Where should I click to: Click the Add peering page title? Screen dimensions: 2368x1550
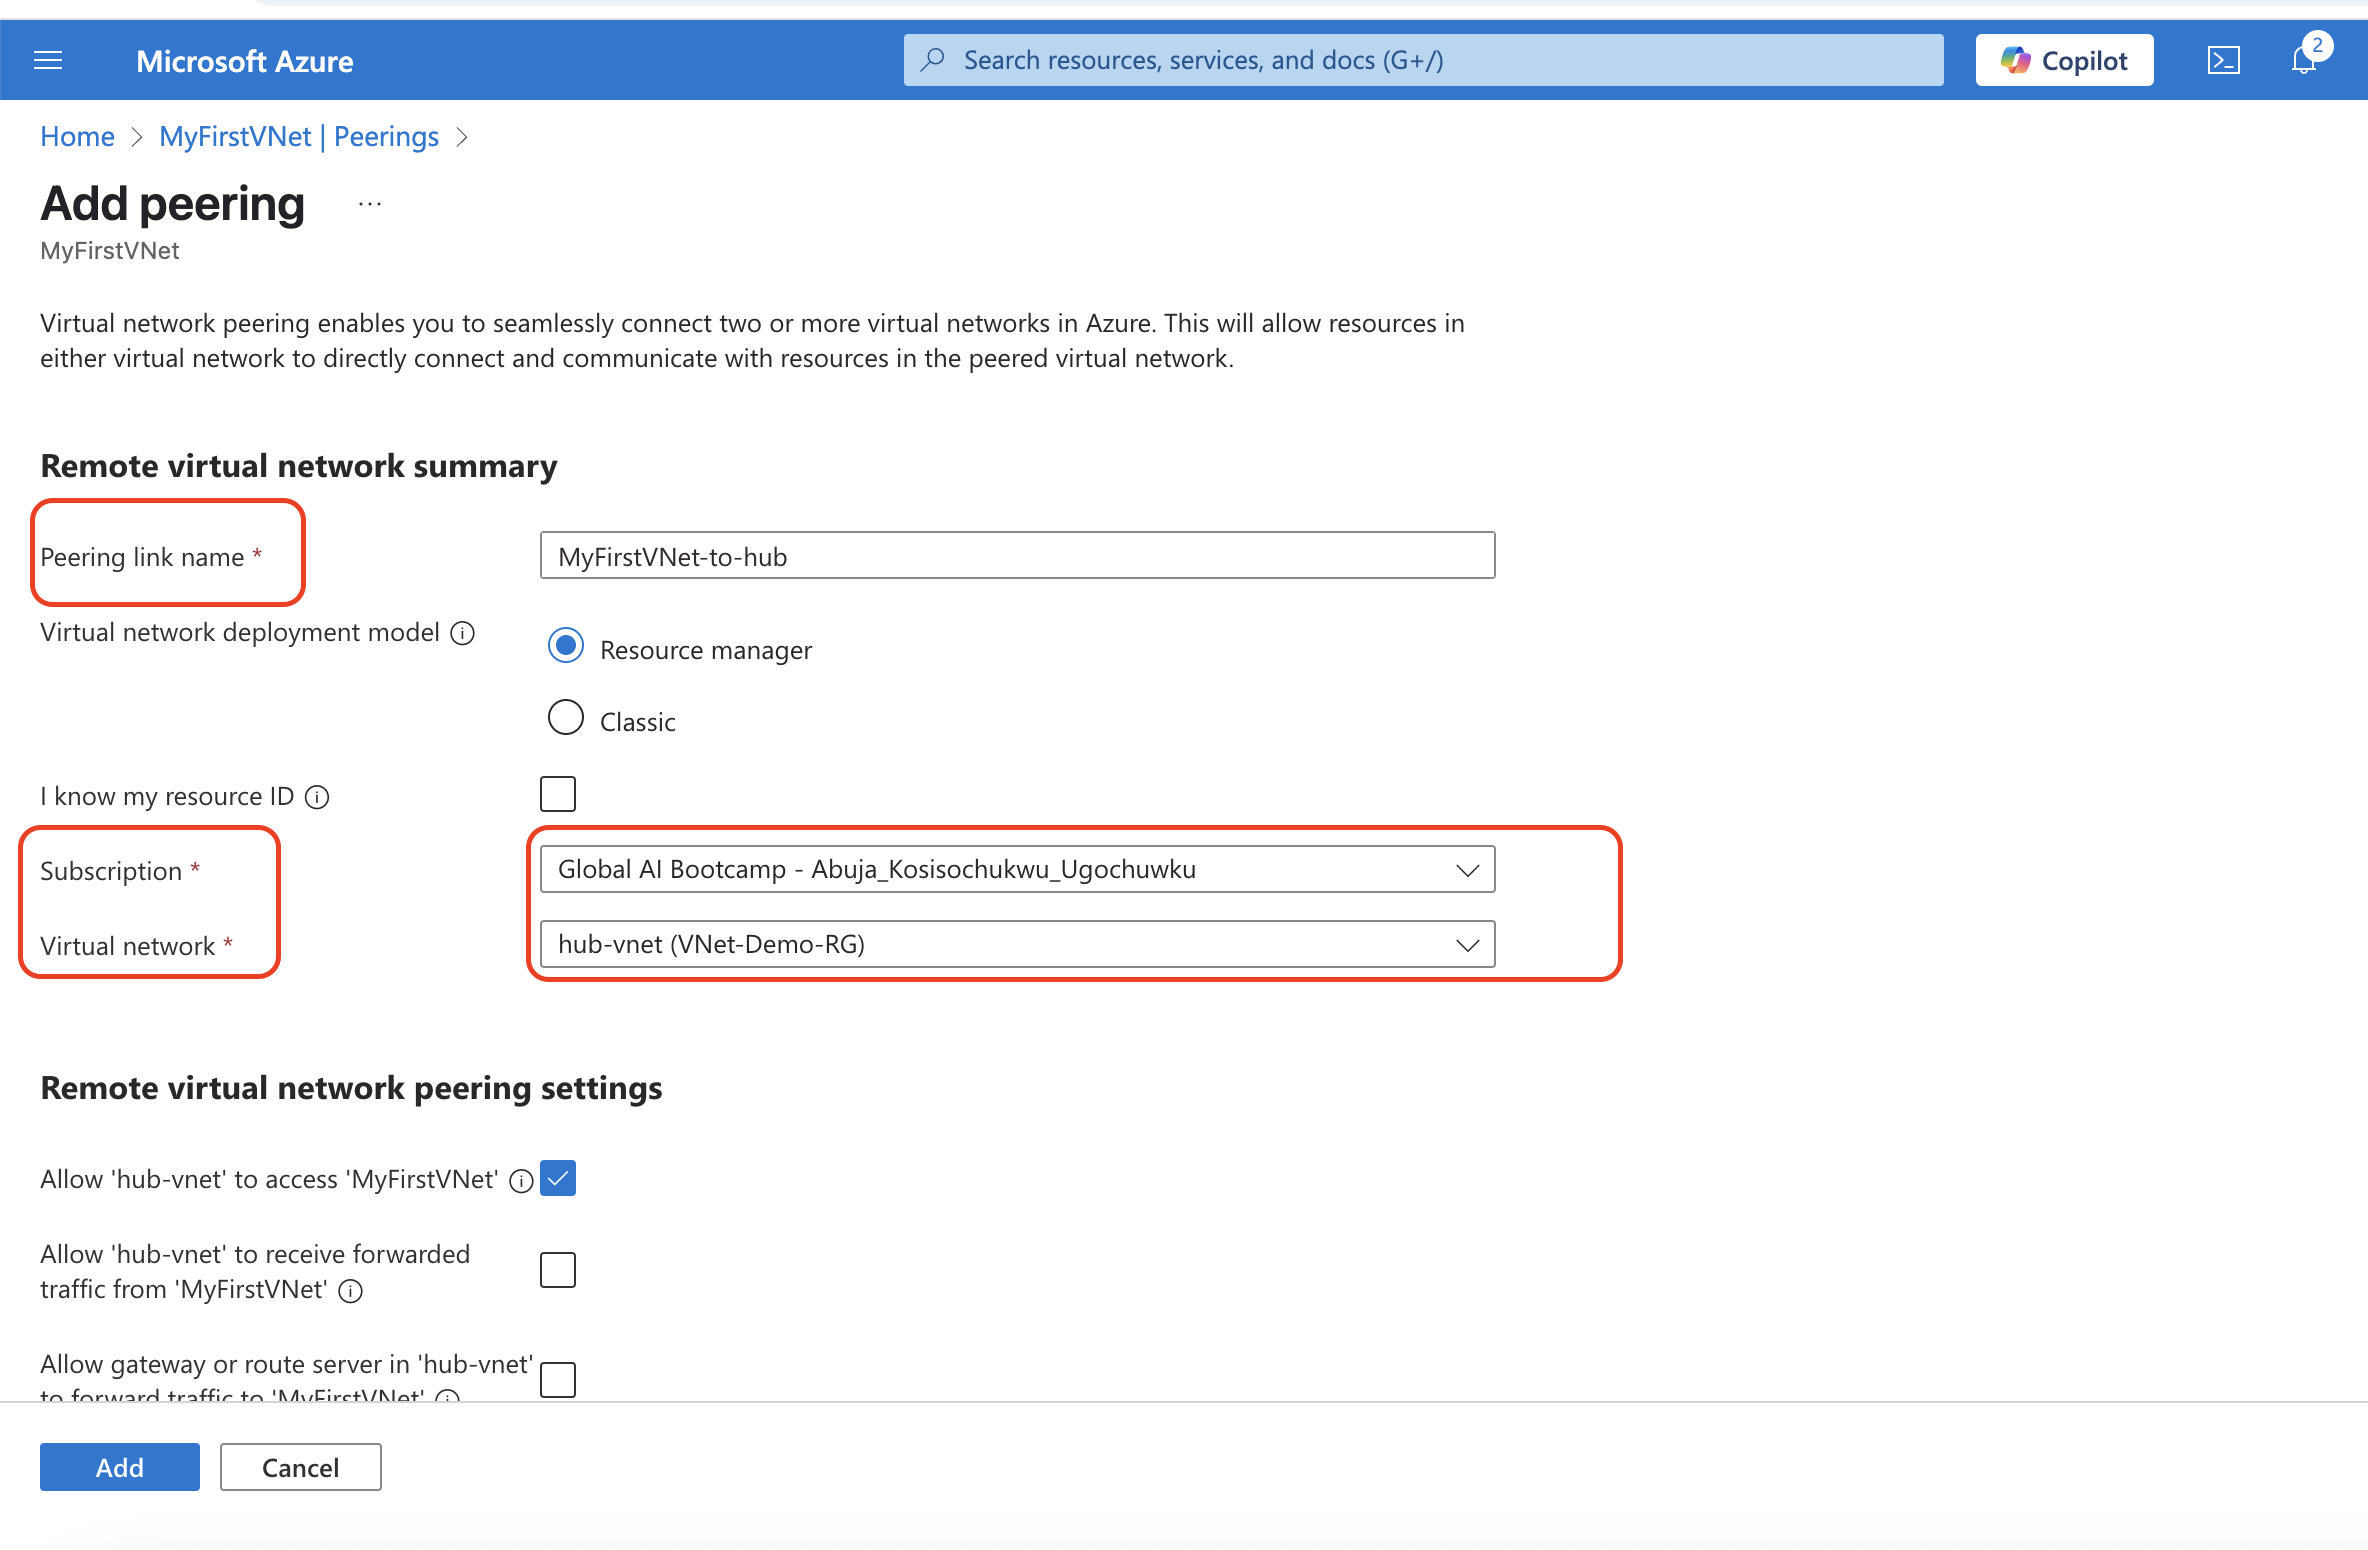pyautogui.click(x=172, y=204)
